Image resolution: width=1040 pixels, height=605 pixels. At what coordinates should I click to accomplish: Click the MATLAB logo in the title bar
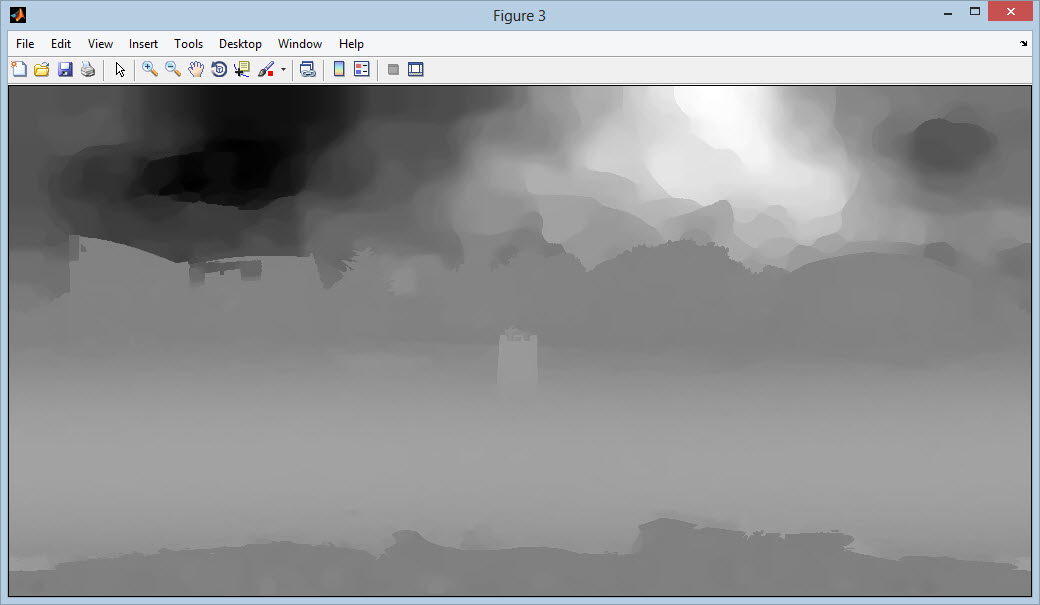(x=18, y=15)
